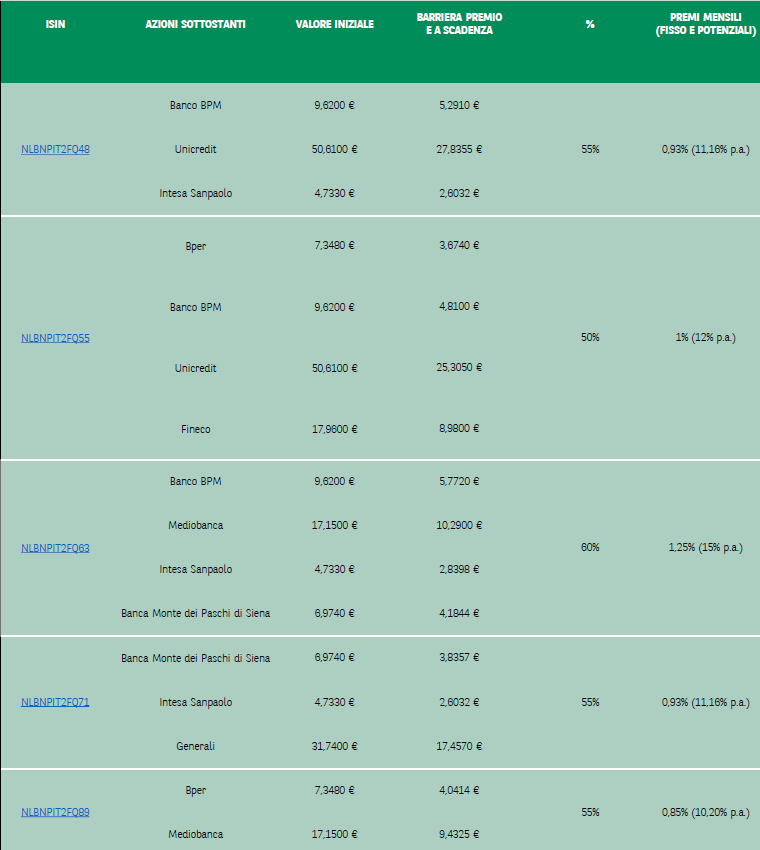760x850 pixels.
Task: Open the NLBNPIT2FQ55 ISIN link
Action: click(x=55, y=338)
